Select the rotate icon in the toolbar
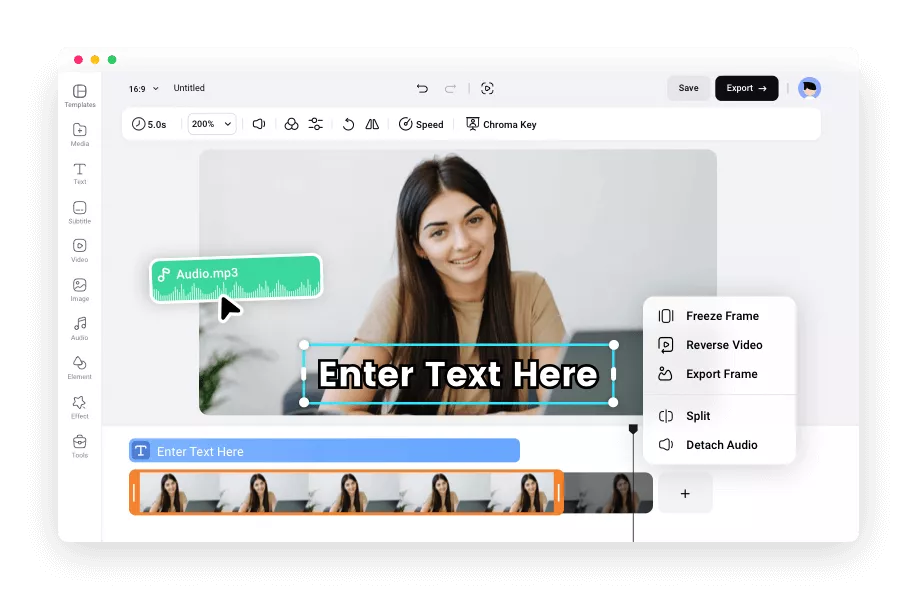This screenshot has height=614, width=918. (x=348, y=124)
